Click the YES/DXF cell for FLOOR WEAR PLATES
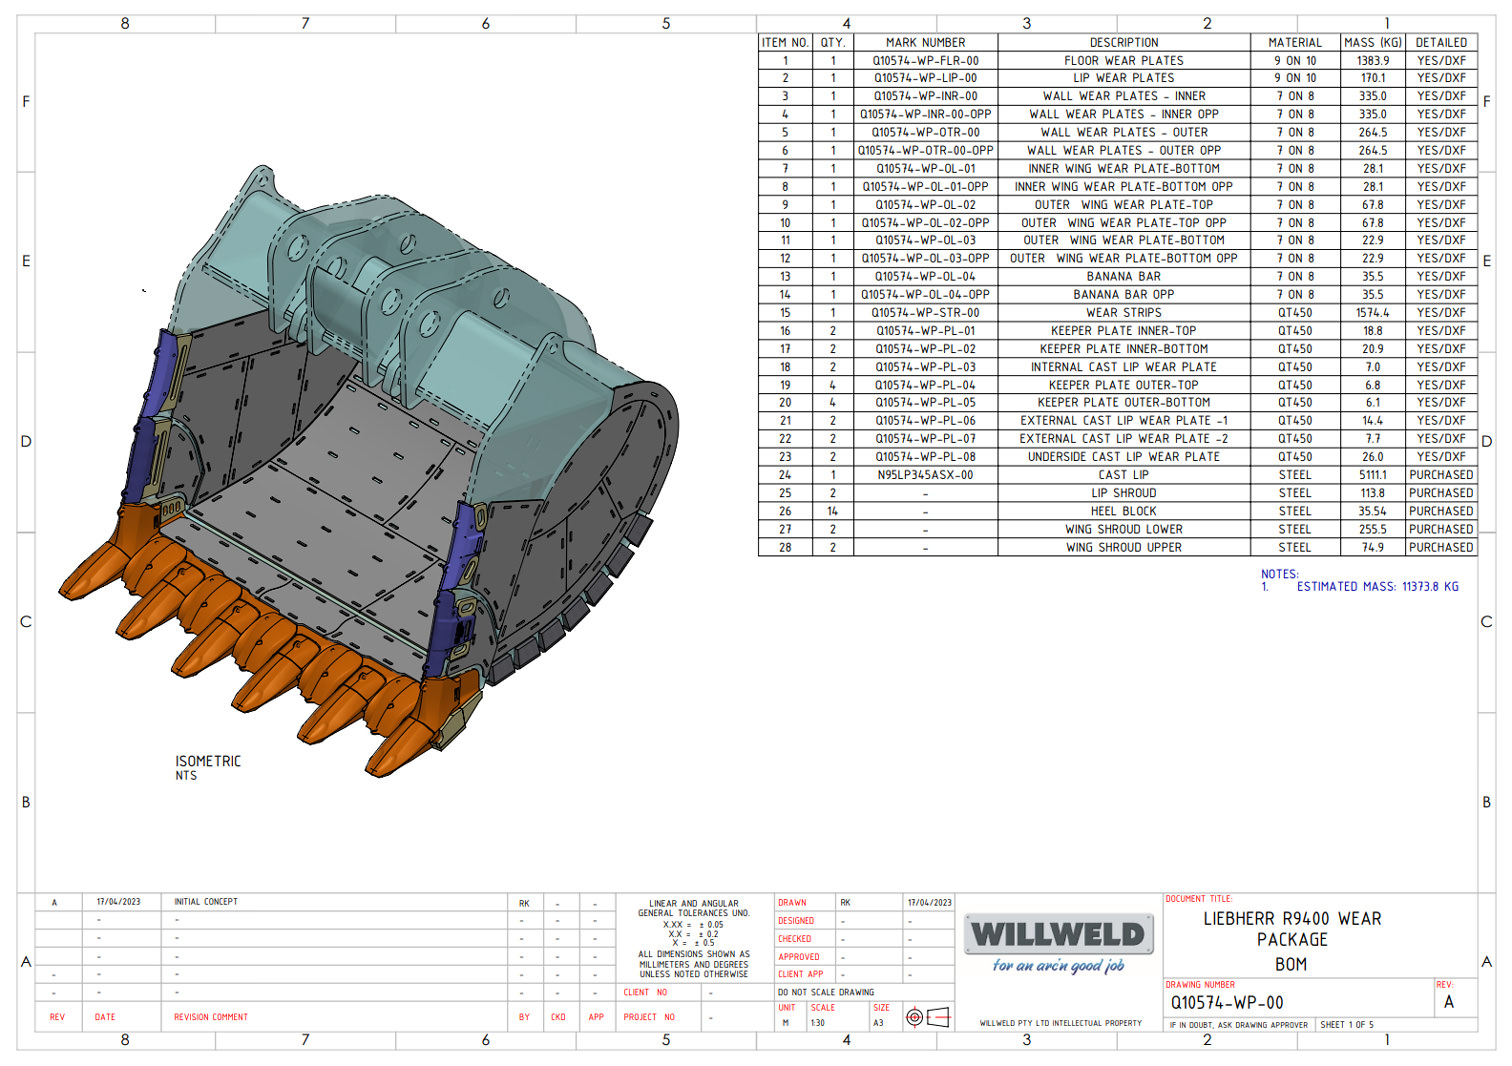Viewport: 1512px width, 1066px height. [1440, 60]
